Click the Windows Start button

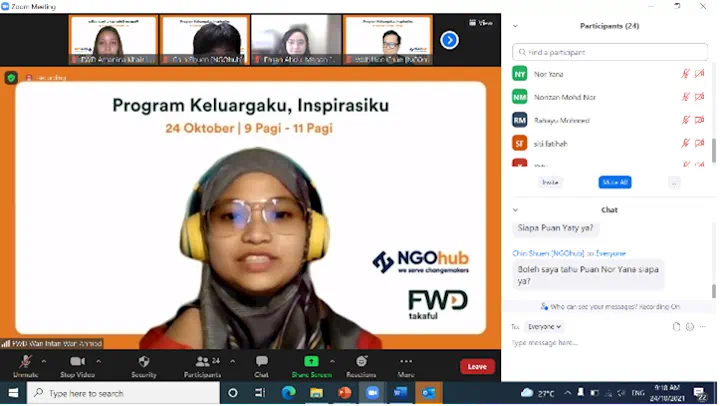[x=13, y=393]
